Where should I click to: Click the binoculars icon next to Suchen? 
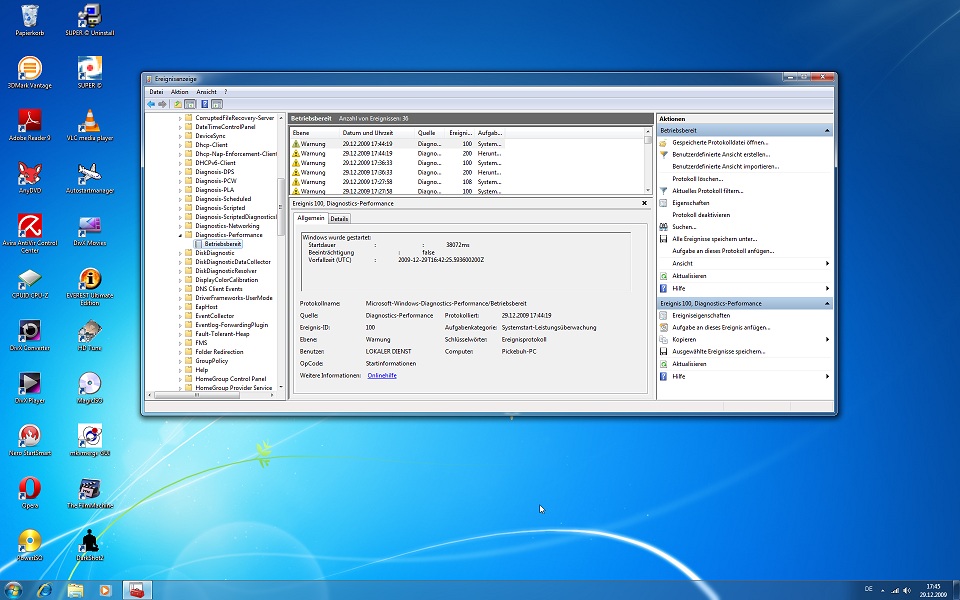[663, 227]
